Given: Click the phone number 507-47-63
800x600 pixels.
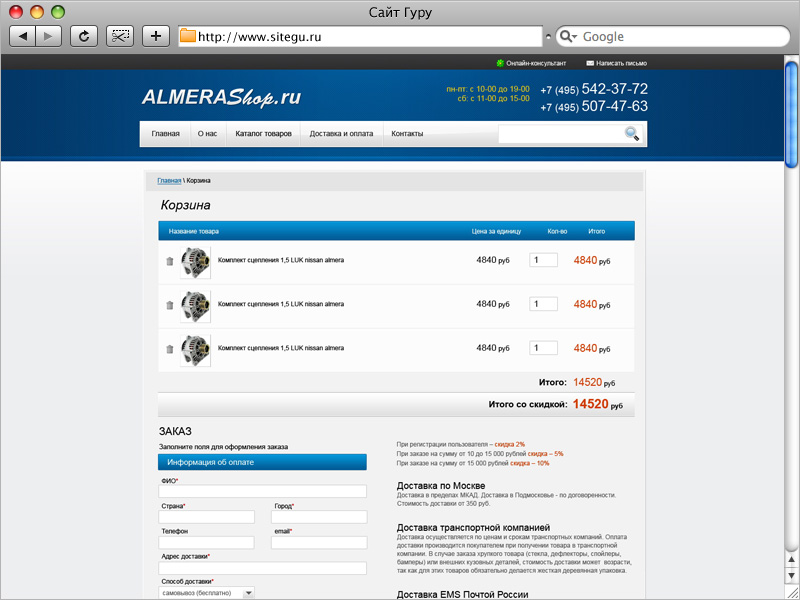Looking at the screenshot, I should click(615, 106).
